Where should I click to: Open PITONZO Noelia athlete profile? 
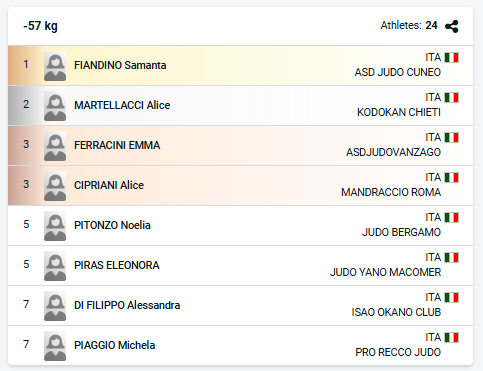coord(112,225)
